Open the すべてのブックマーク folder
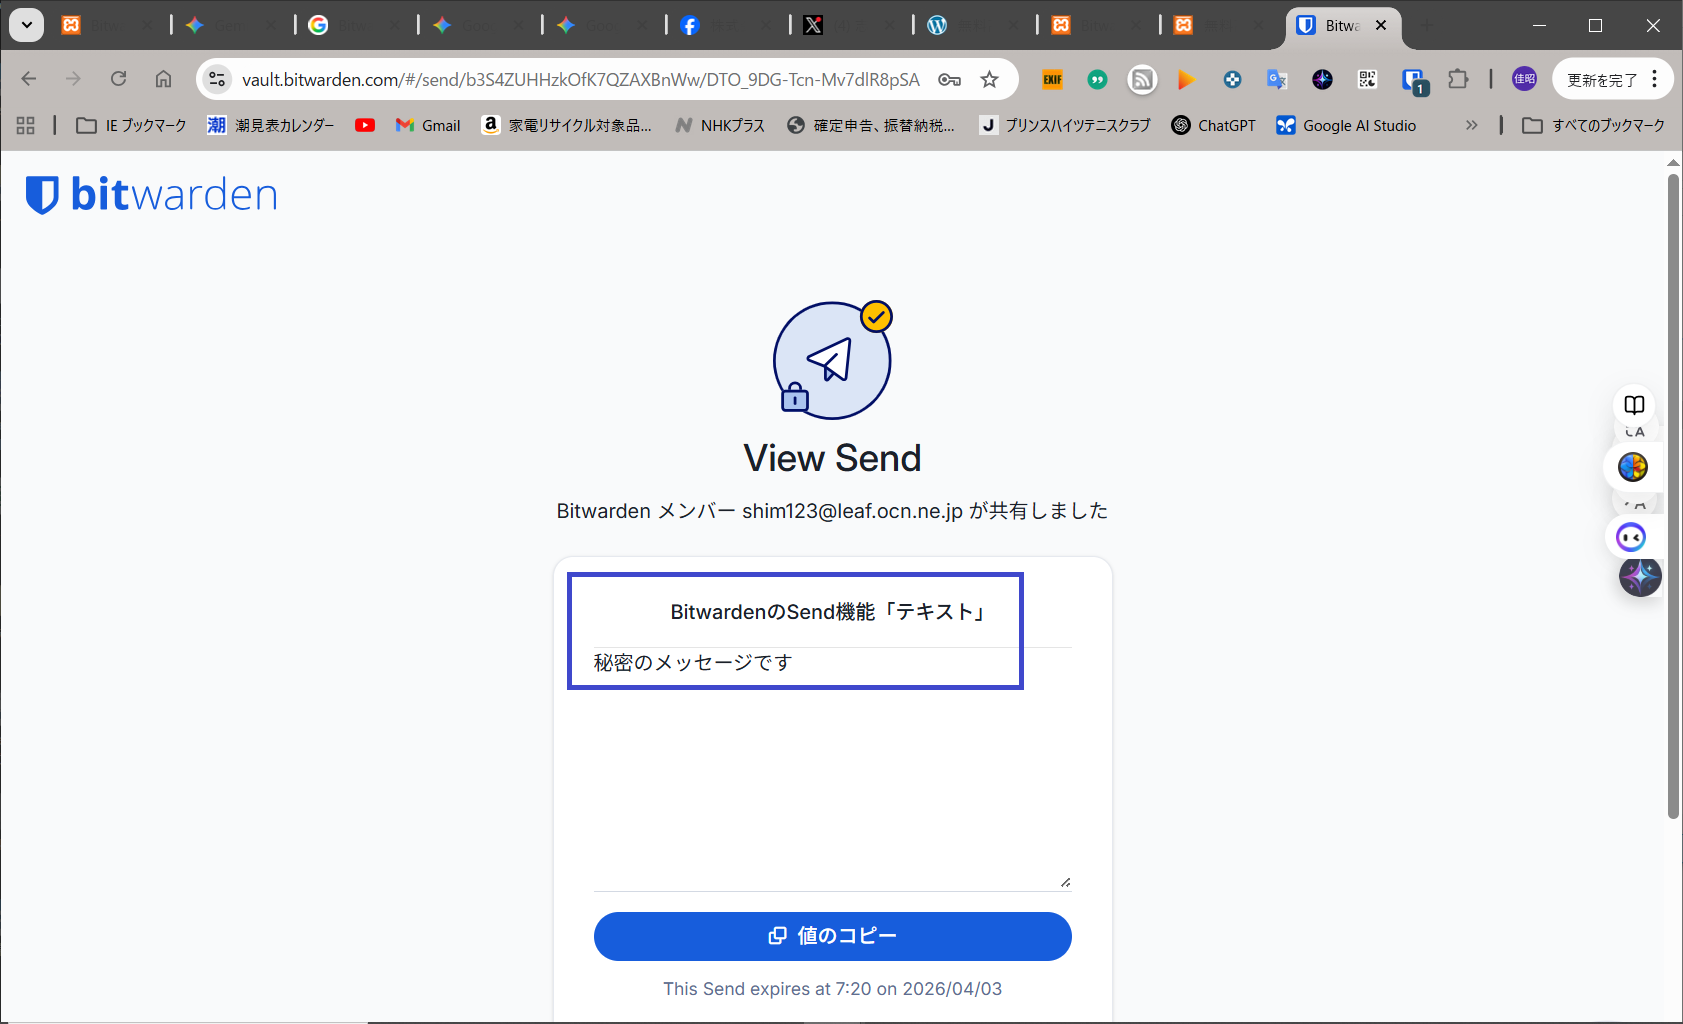1683x1024 pixels. (1593, 125)
